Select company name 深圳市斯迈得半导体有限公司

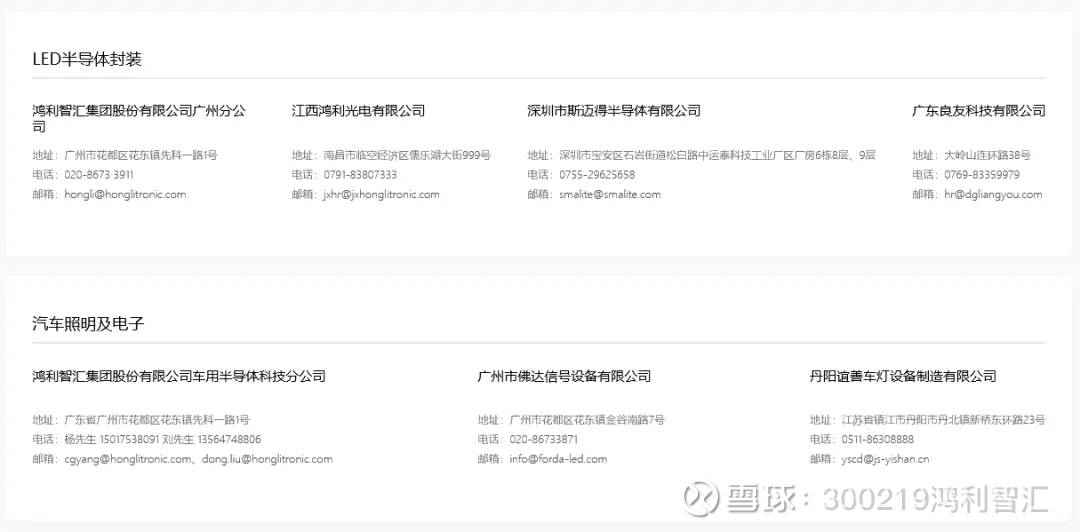click(x=614, y=110)
